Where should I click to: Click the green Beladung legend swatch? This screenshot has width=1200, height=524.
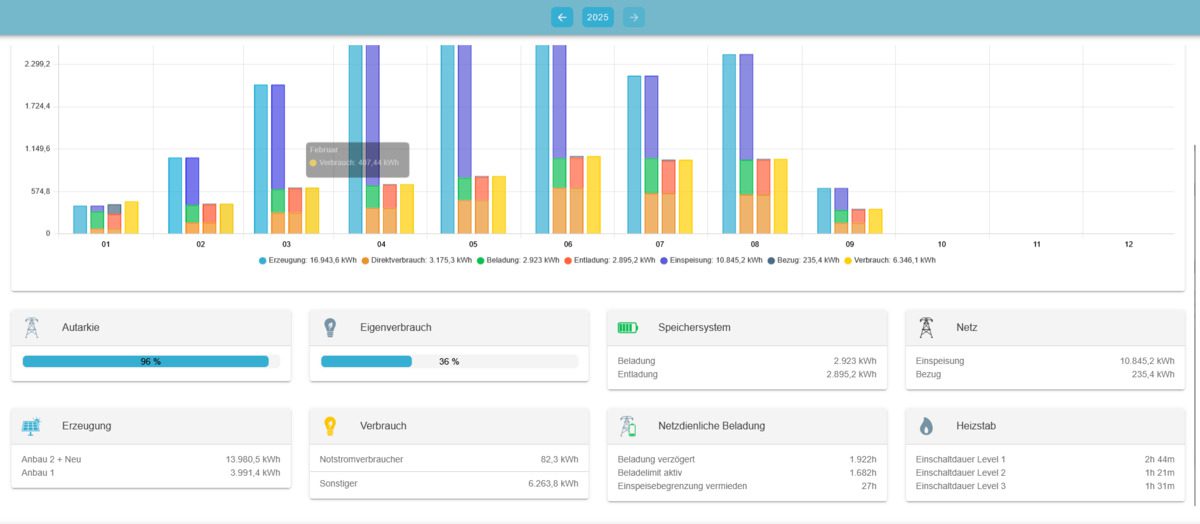pos(480,260)
